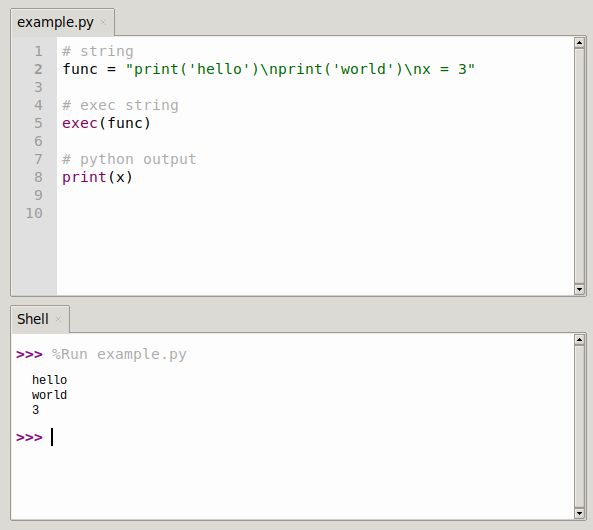Click the Shell scrollbar down arrow

click(579, 513)
